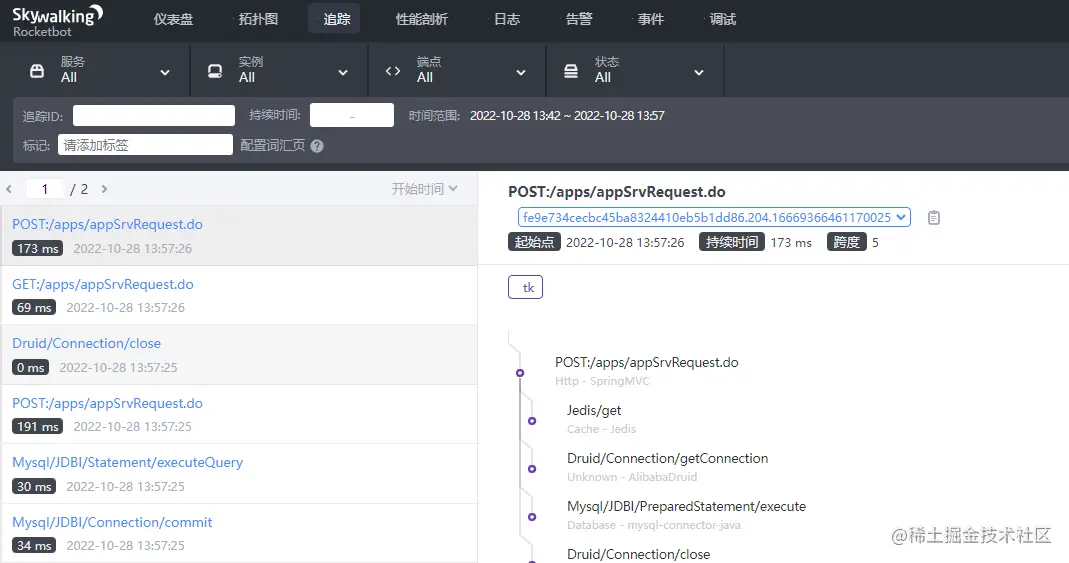Click the 69 ms duration badge

[33, 307]
